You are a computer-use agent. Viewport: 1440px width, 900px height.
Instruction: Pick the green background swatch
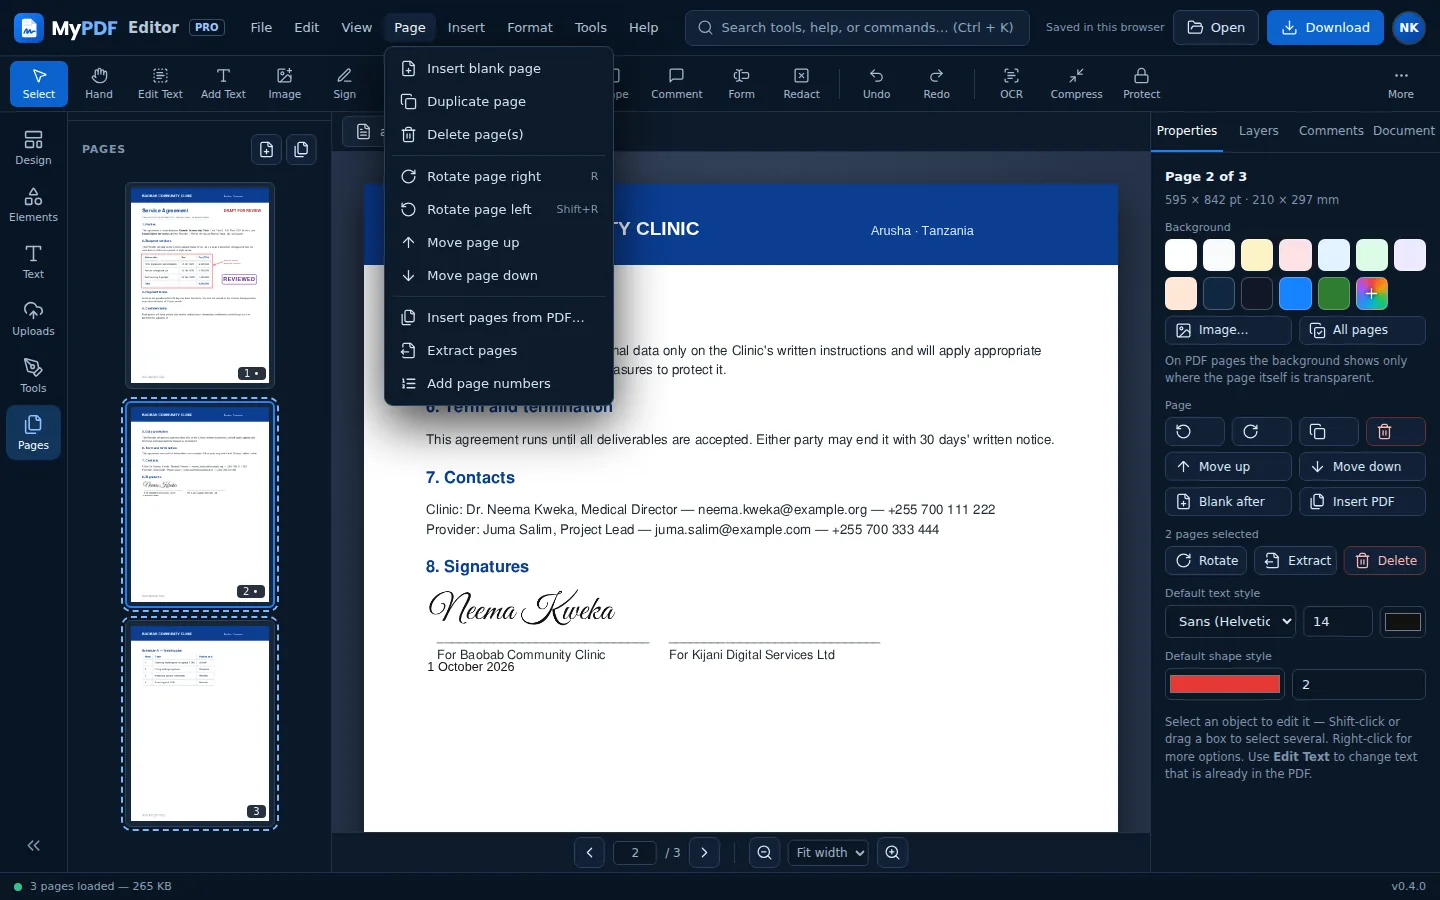tap(1334, 294)
